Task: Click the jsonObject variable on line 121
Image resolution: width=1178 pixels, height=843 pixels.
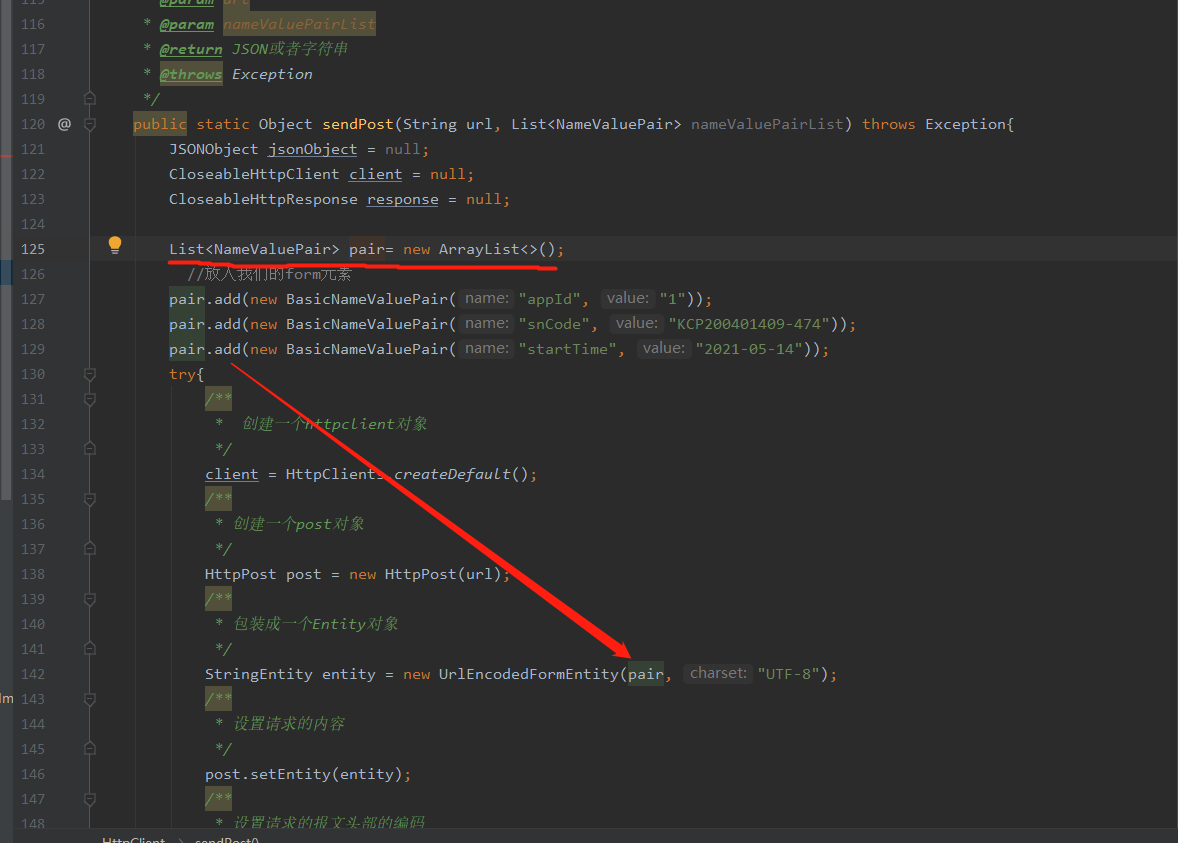Action: (313, 149)
